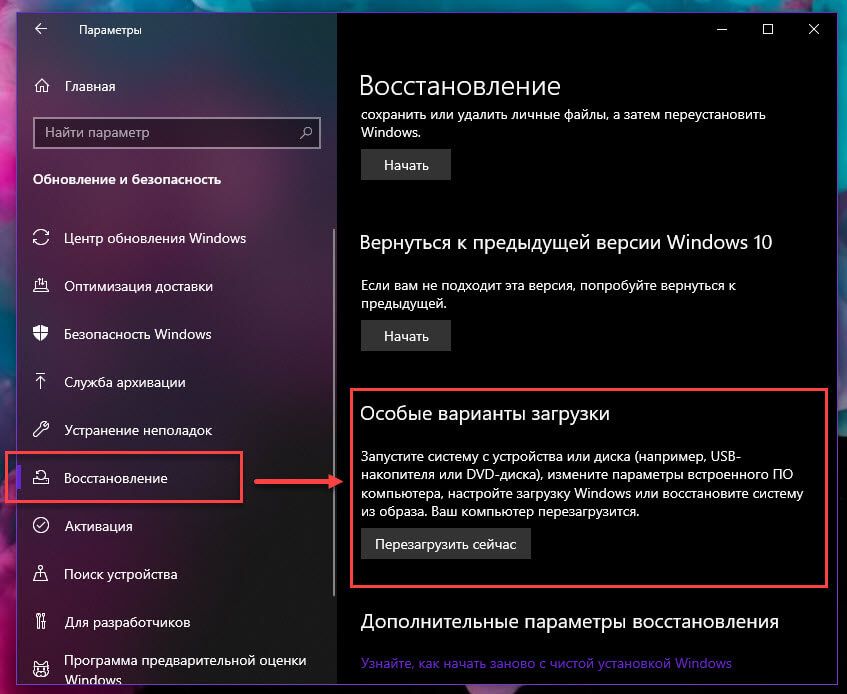Click the Обновление и безопасность heading
Viewport: 847px width, 694px height.
(127, 179)
